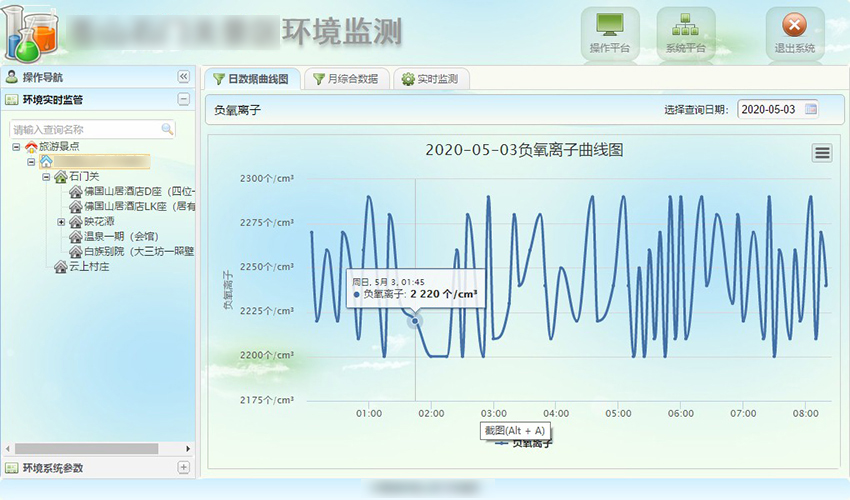Image resolution: width=850 pixels, height=500 pixels.
Task: Open the chart hamburger menu icon
Action: pyautogui.click(x=822, y=152)
